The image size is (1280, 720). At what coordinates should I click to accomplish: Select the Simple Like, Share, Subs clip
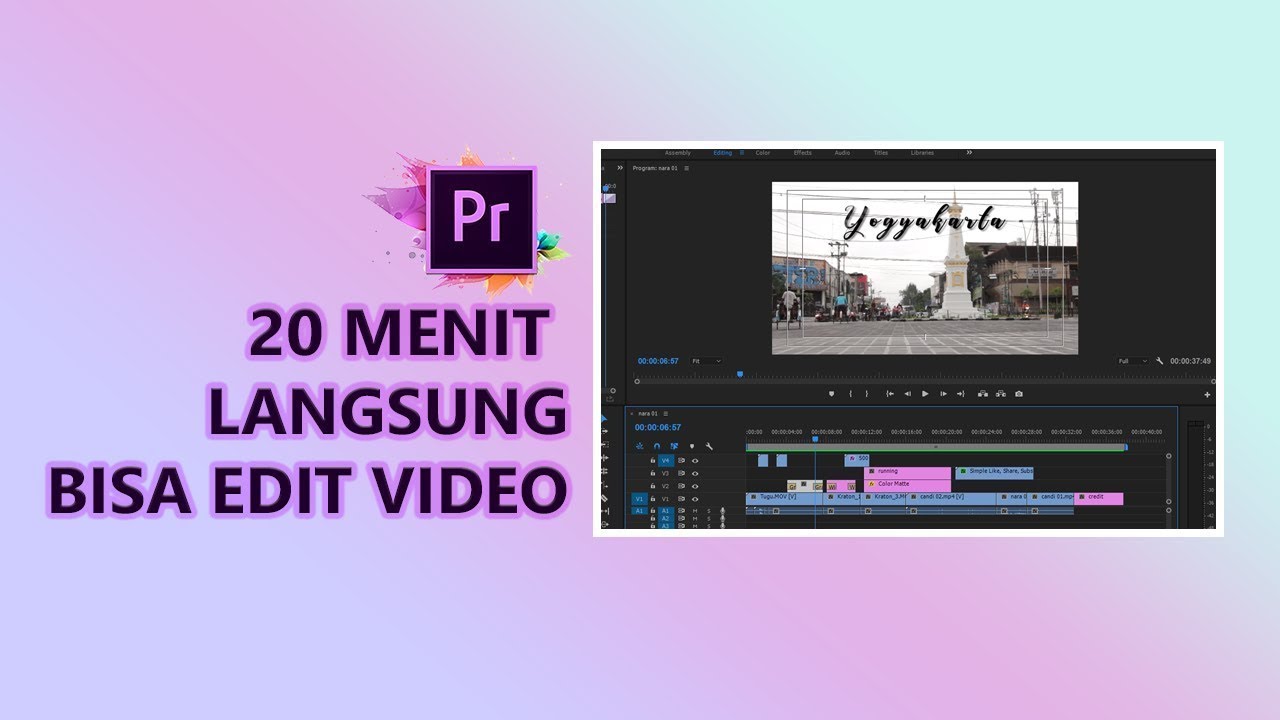pyautogui.click(x=994, y=471)
